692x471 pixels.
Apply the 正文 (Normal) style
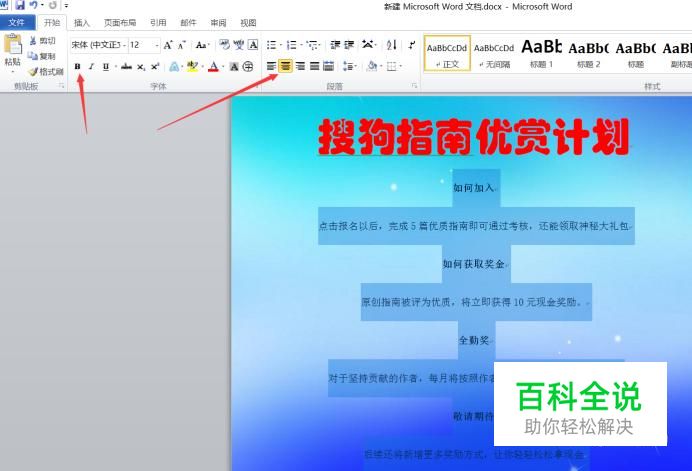point(447,53)
